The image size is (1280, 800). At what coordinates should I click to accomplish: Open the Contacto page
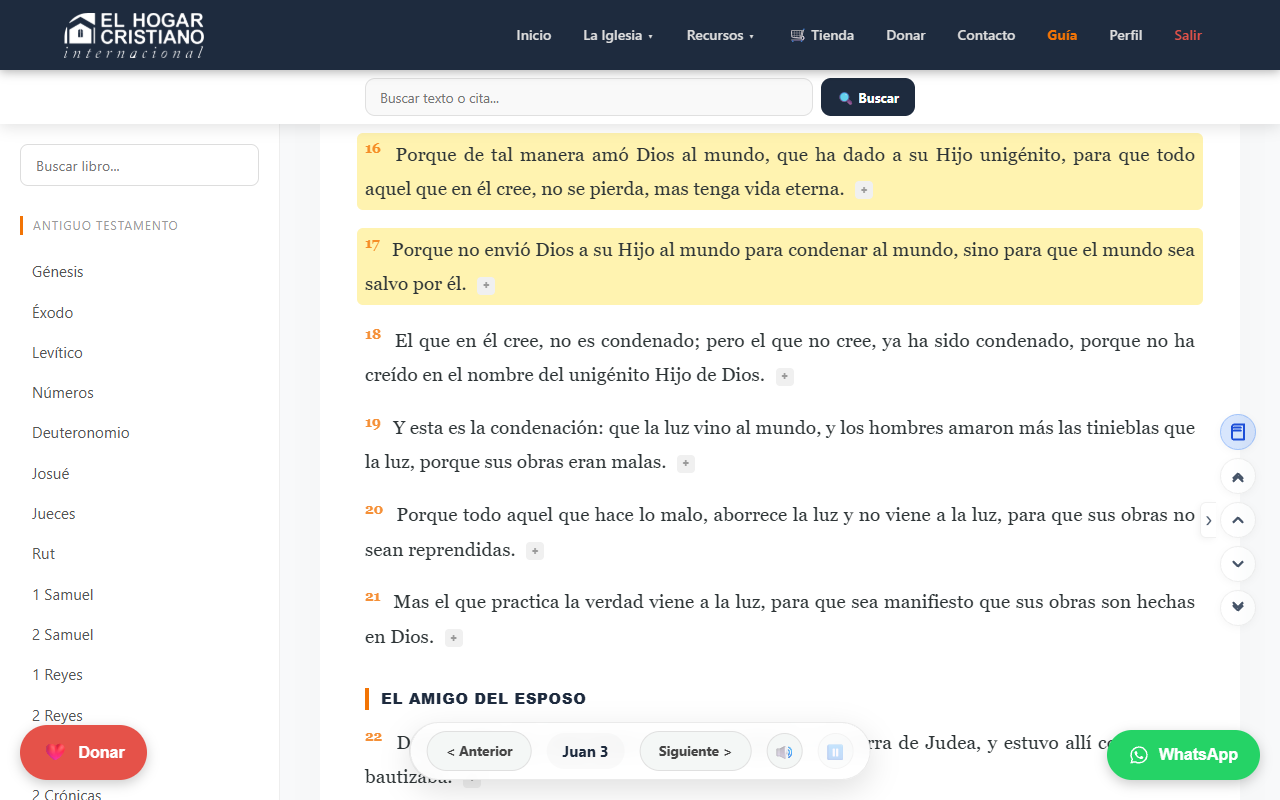tap(986, 35)
